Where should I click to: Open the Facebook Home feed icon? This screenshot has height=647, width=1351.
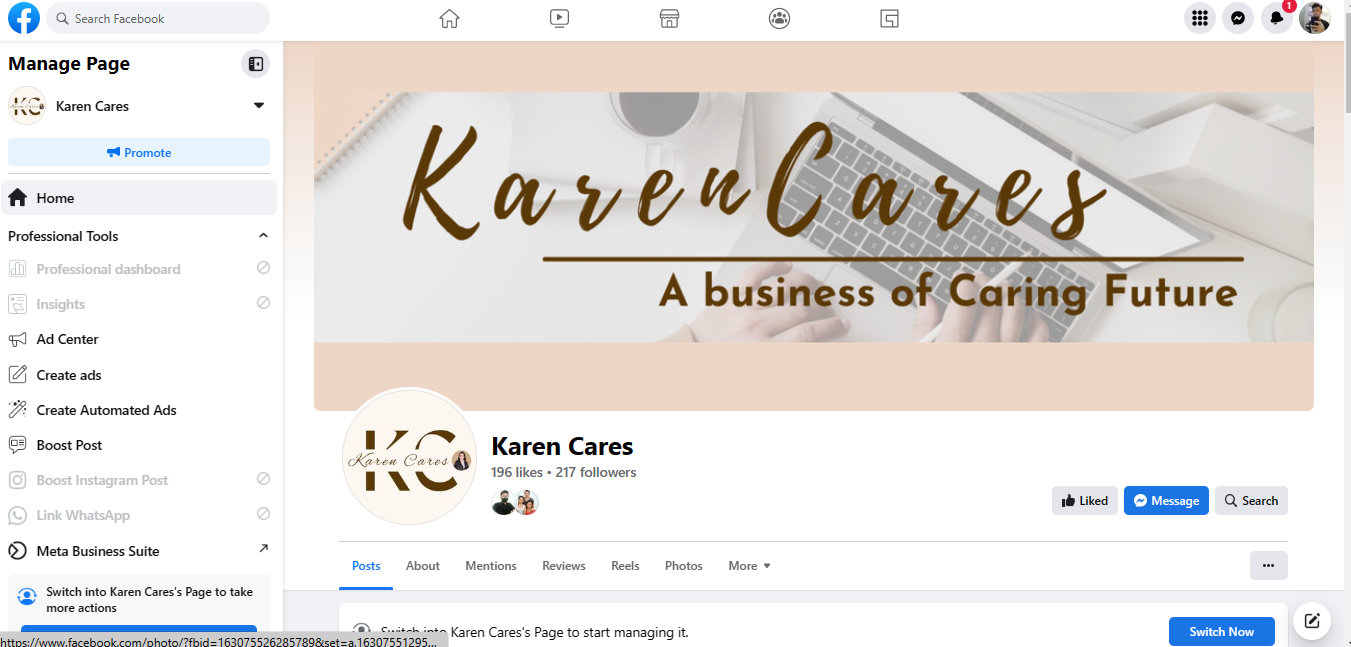click(x=449, y=18)
